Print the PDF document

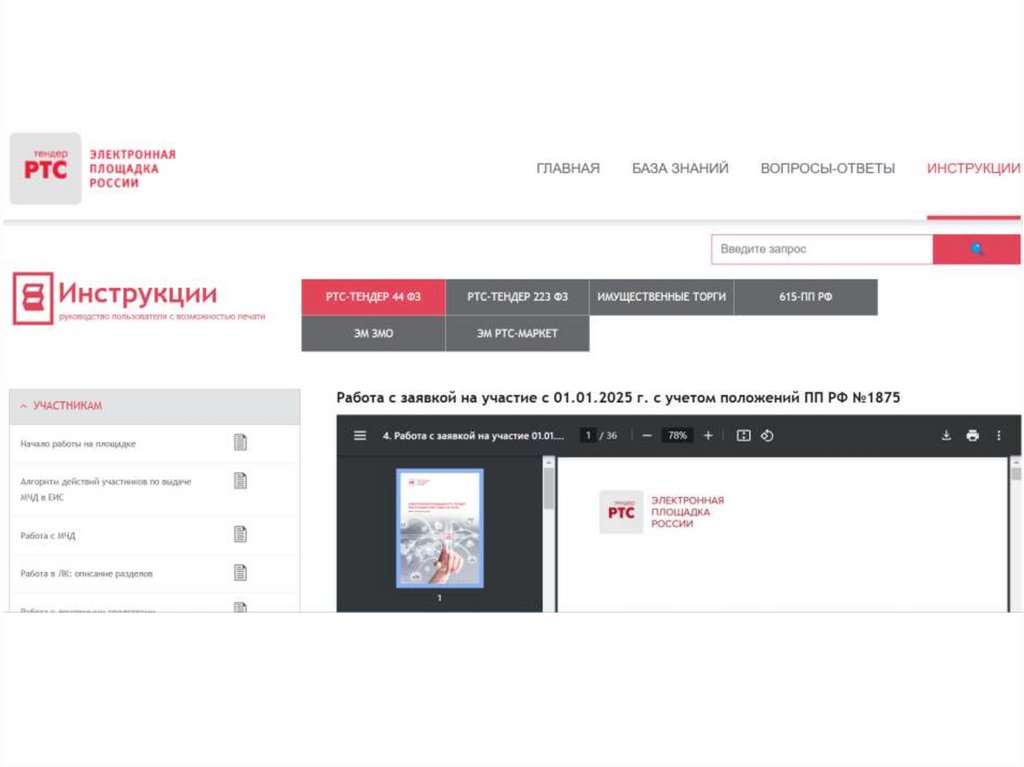(x=972, y=436)
